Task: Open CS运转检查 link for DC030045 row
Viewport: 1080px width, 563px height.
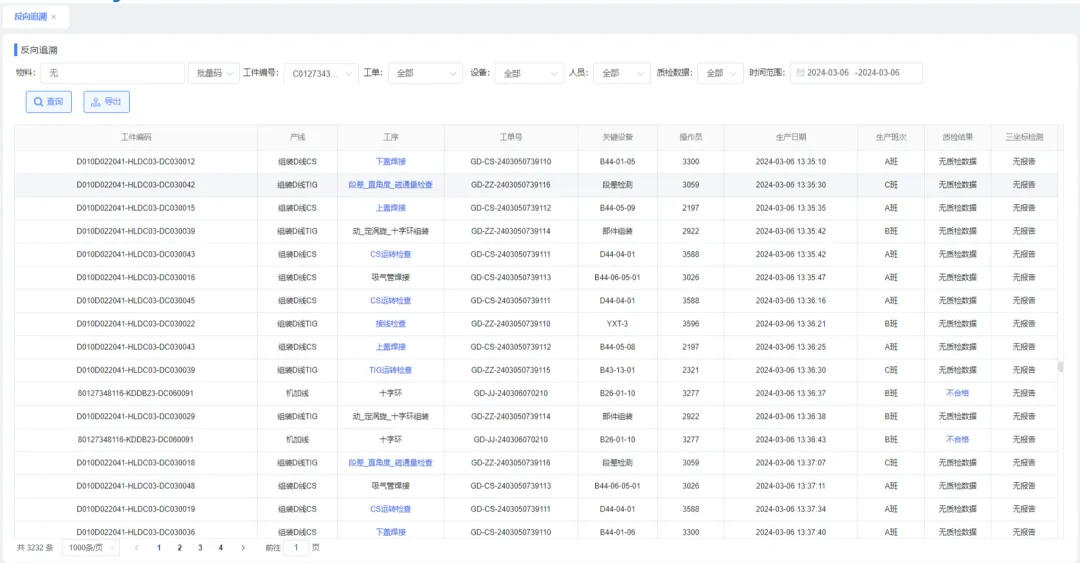Action: coord(391,300)
